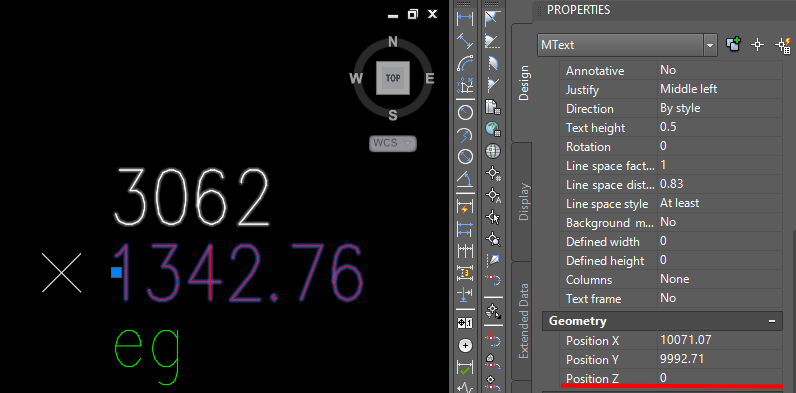796x393 pixels.
Task: Click the crosshair point icon with letter A
Action: pos(493,195)
